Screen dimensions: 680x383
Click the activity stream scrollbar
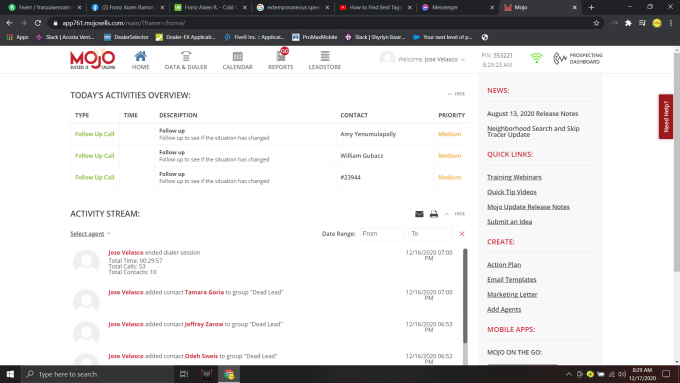click(465, 296)
